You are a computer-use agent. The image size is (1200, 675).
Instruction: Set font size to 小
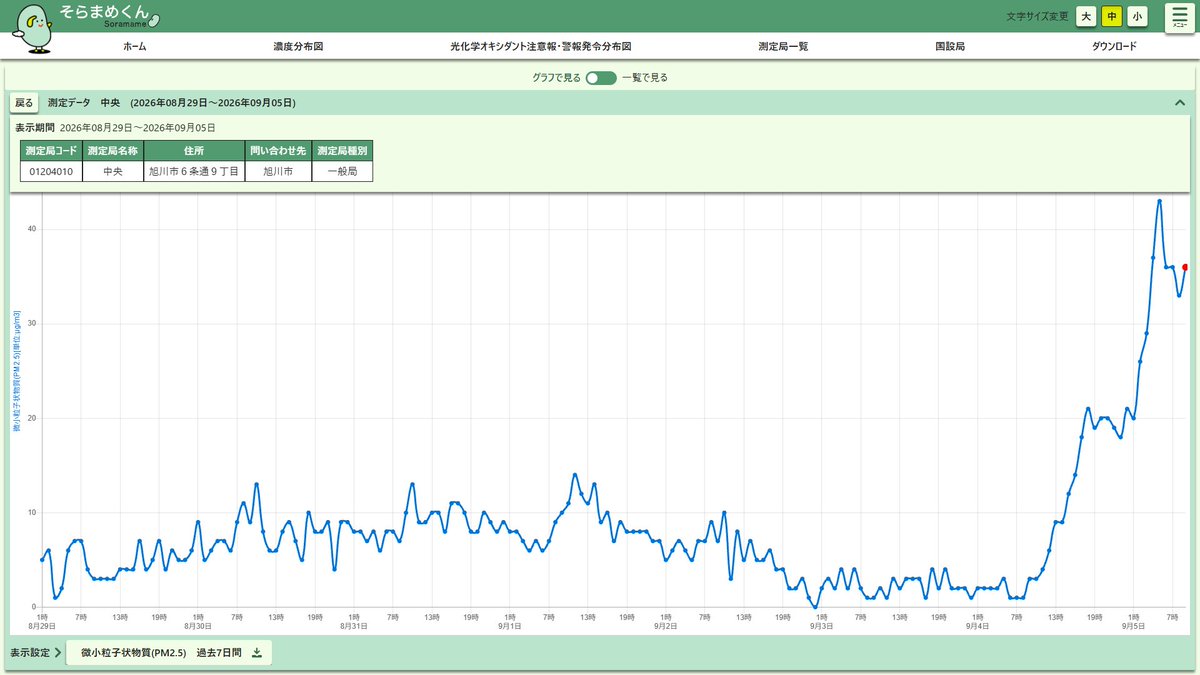tap(1137, 16)
